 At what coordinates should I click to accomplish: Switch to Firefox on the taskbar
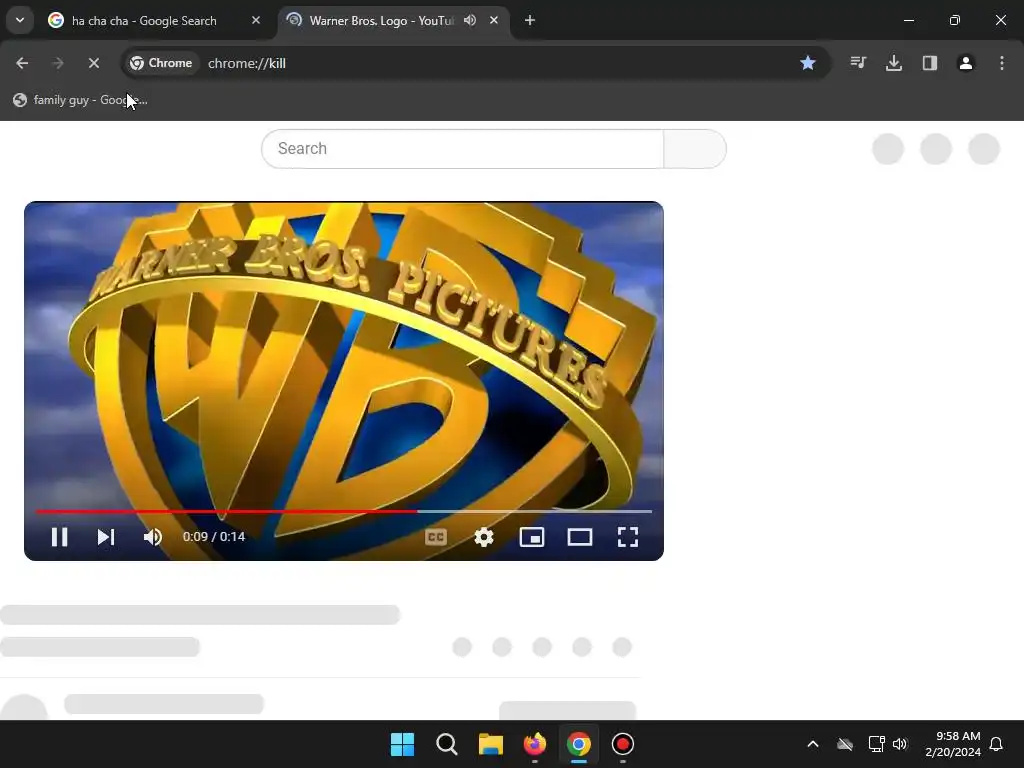pos(535,744)
